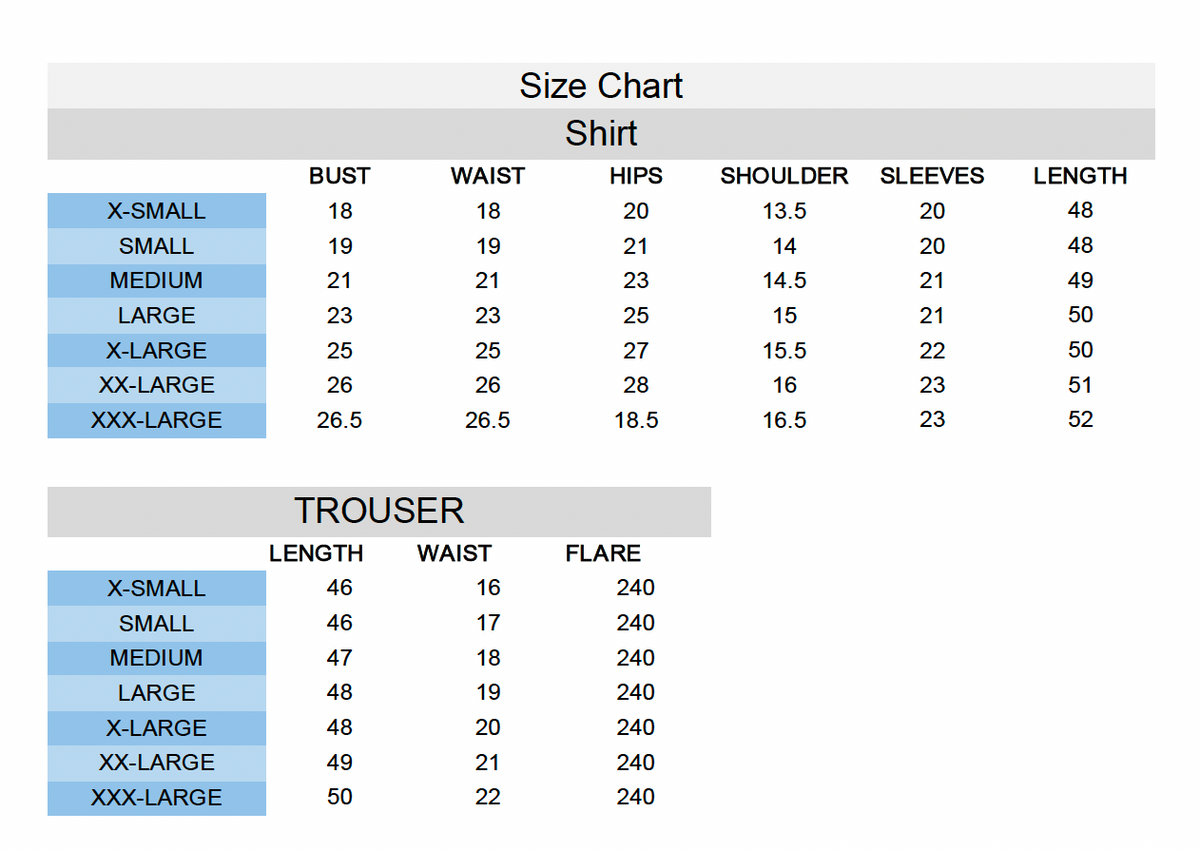Select the MEDIUM row label in Shirt table
The height and width of the screenshot is (851, 1200).
157,281
